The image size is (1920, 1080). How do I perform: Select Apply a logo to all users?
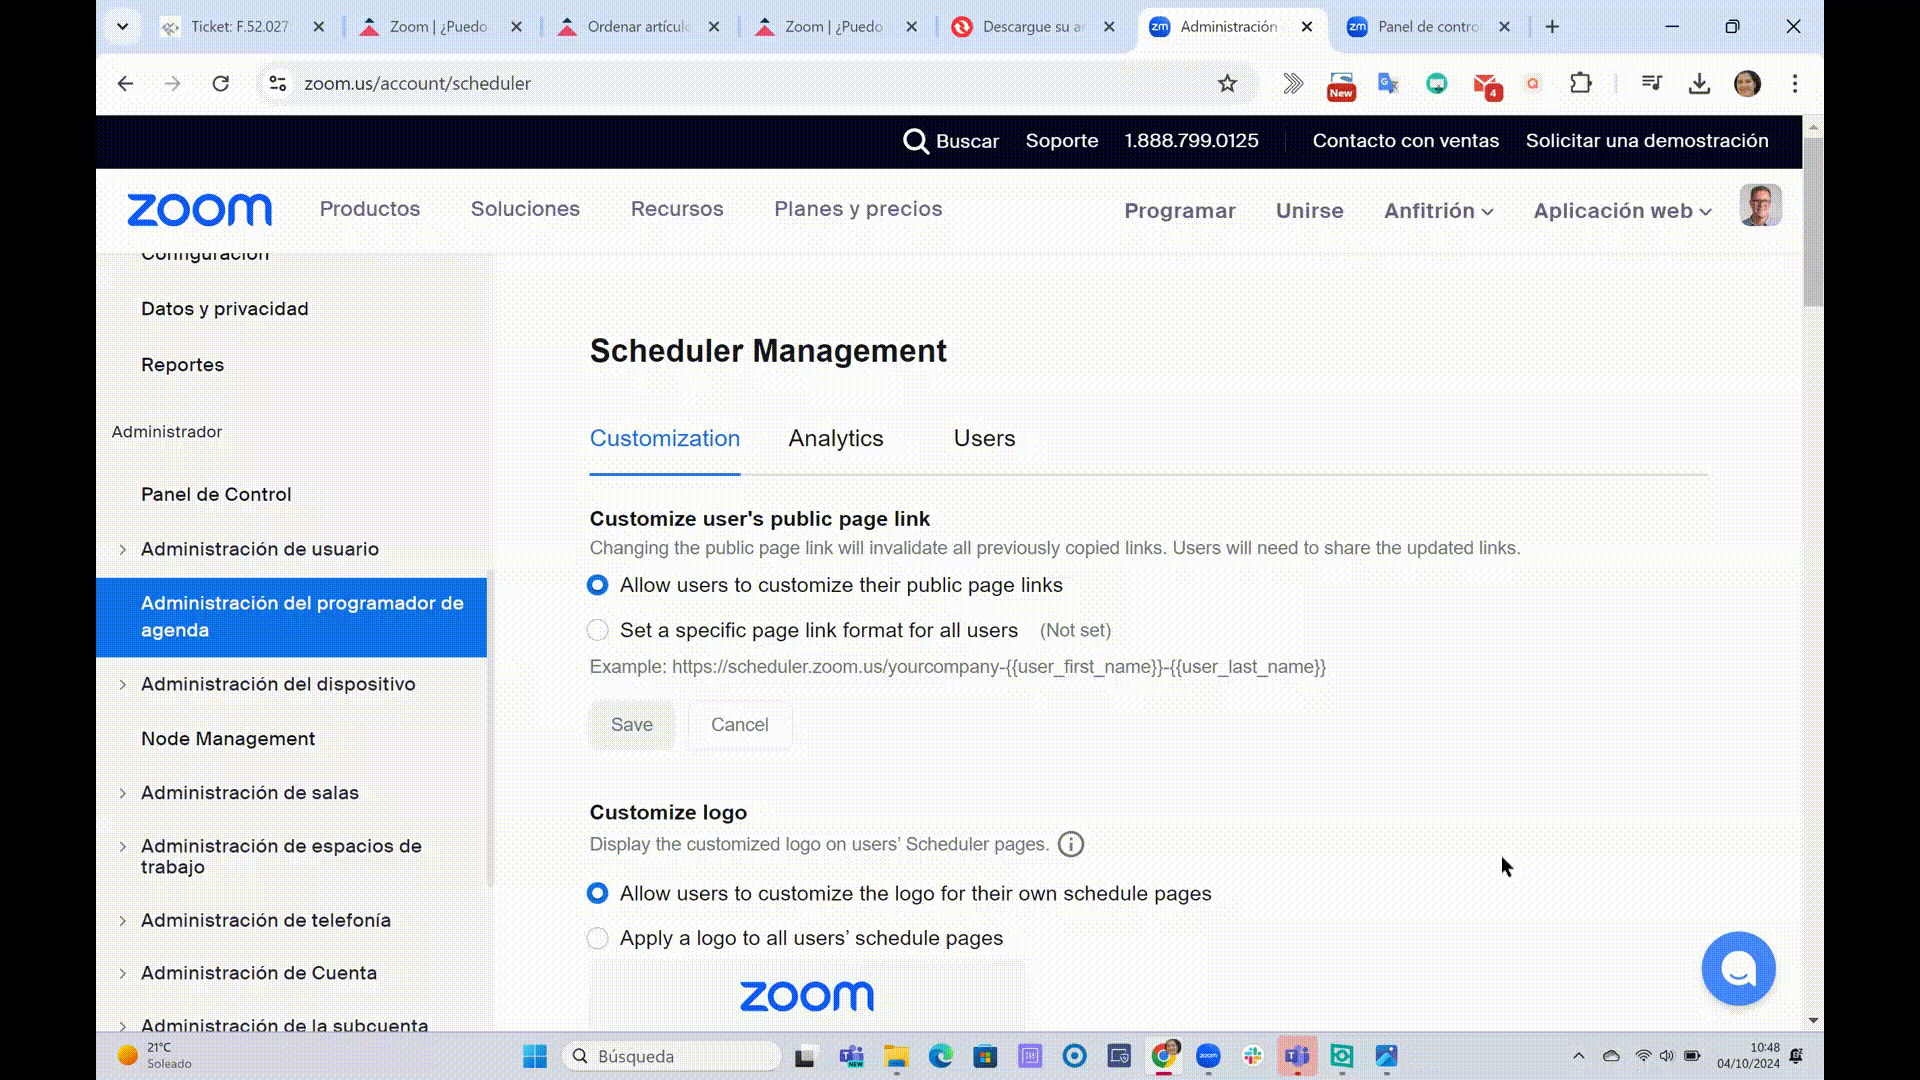tap(597, 938)
